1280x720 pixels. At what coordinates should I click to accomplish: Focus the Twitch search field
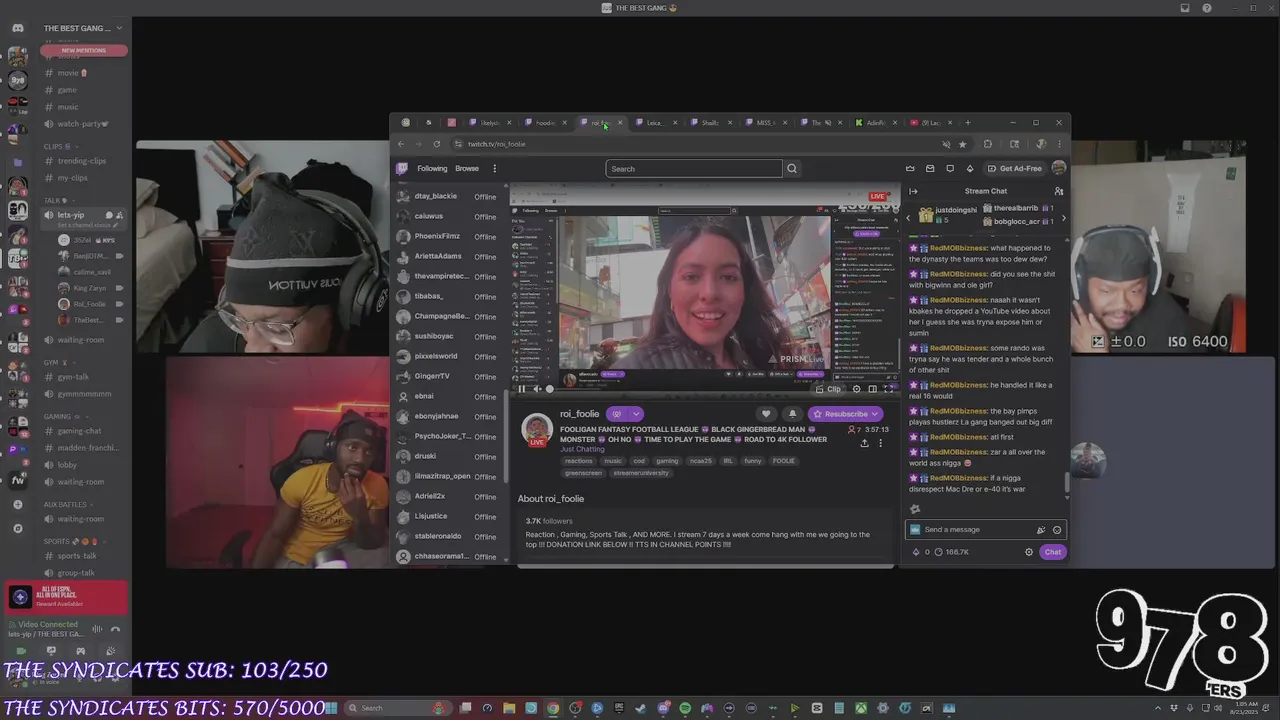[x=693, y=168]
